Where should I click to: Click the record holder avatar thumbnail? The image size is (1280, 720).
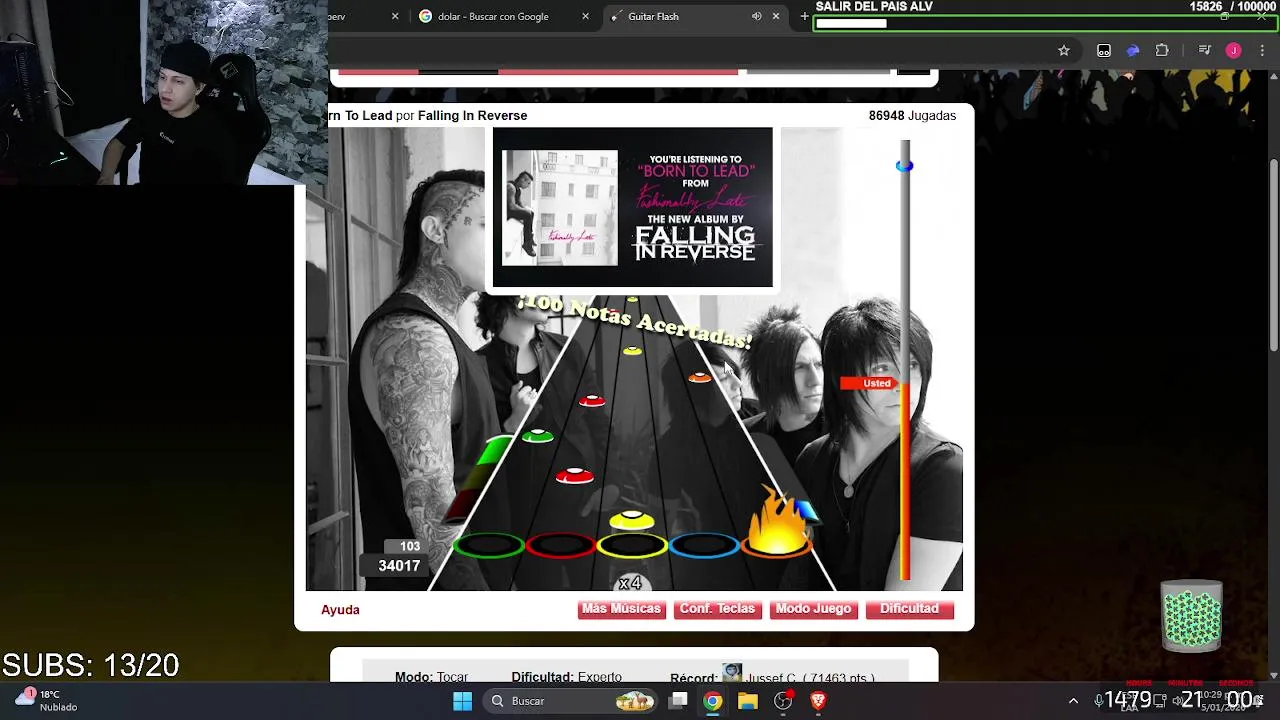(732, 673)
